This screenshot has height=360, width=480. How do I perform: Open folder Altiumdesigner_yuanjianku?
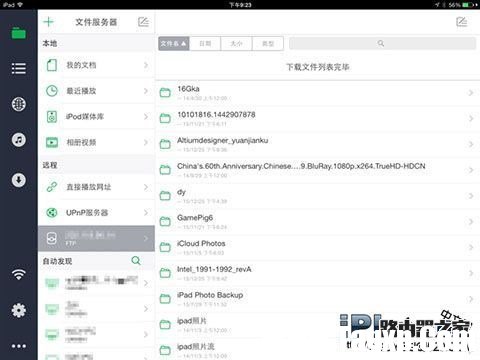pyautogui.click(x=318, y=144)
